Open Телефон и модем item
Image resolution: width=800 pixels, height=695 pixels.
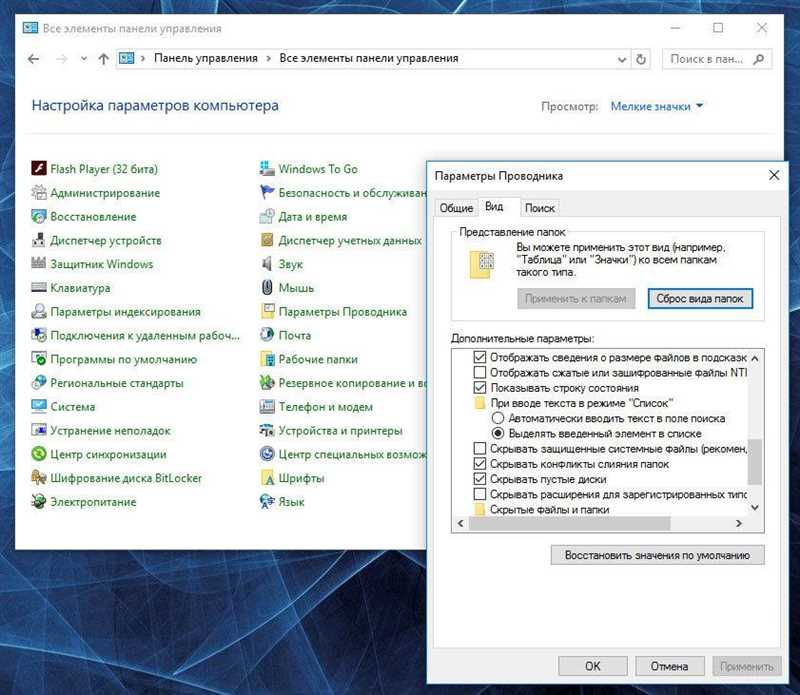click(316, 407)
